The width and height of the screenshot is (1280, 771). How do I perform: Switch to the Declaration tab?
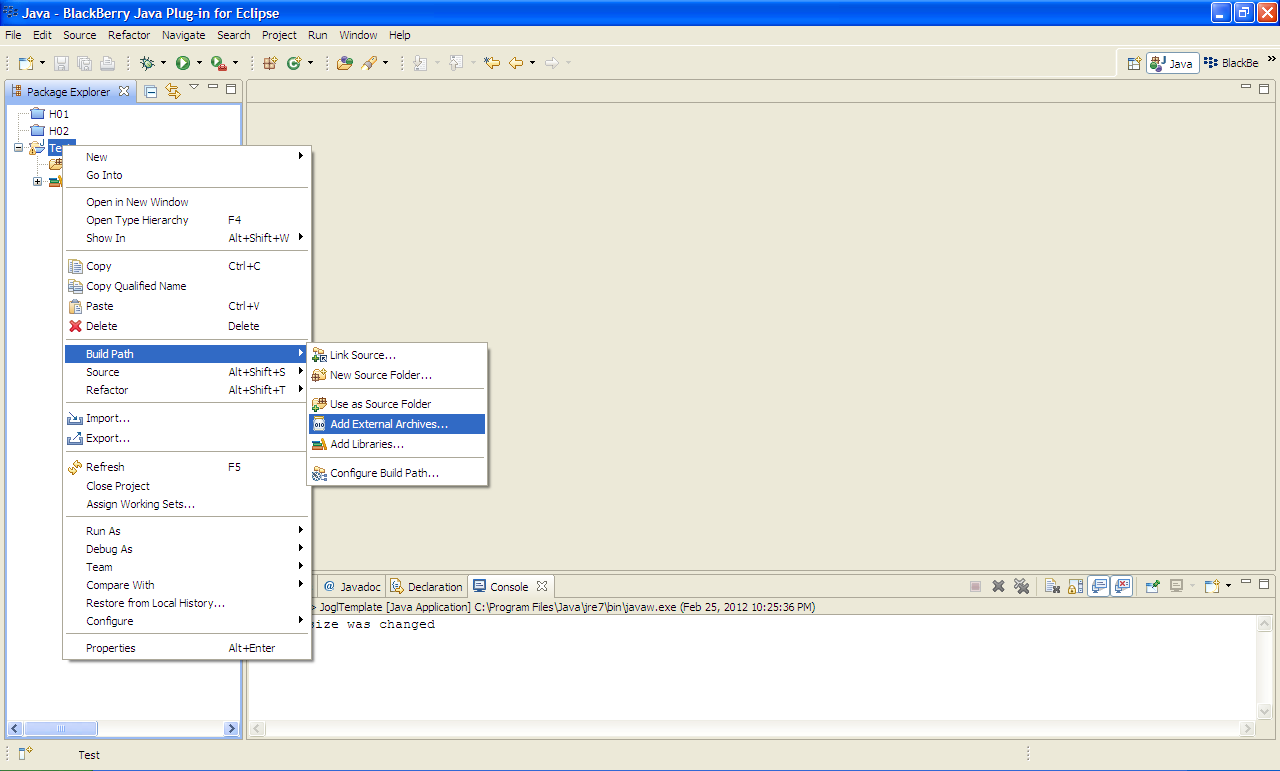tap(427, 587)
